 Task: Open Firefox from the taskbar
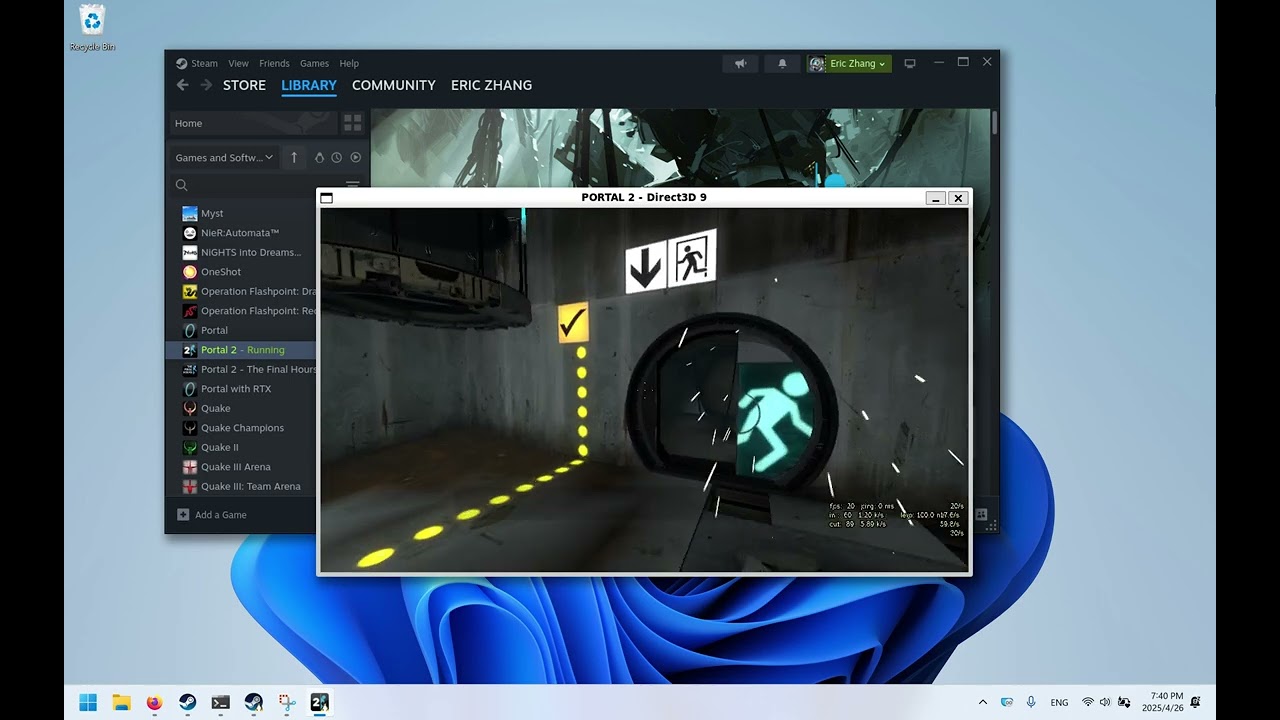pyautogui.click(x=154, y=703)
